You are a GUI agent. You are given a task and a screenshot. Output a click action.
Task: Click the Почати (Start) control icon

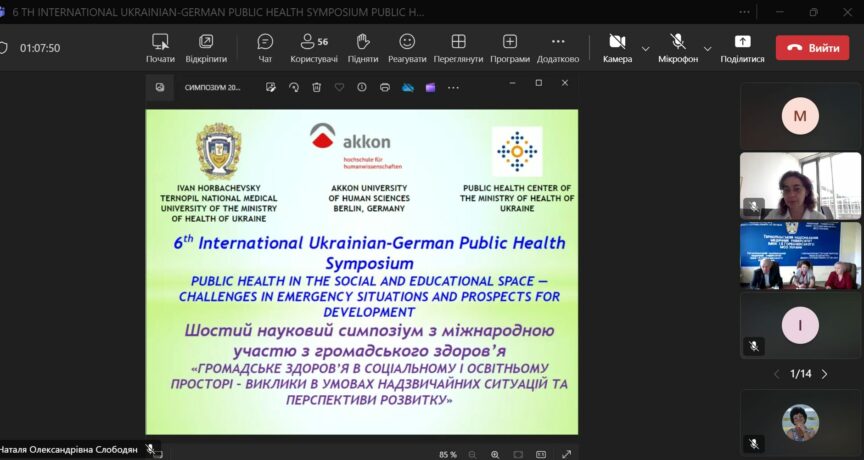(160, 47)
